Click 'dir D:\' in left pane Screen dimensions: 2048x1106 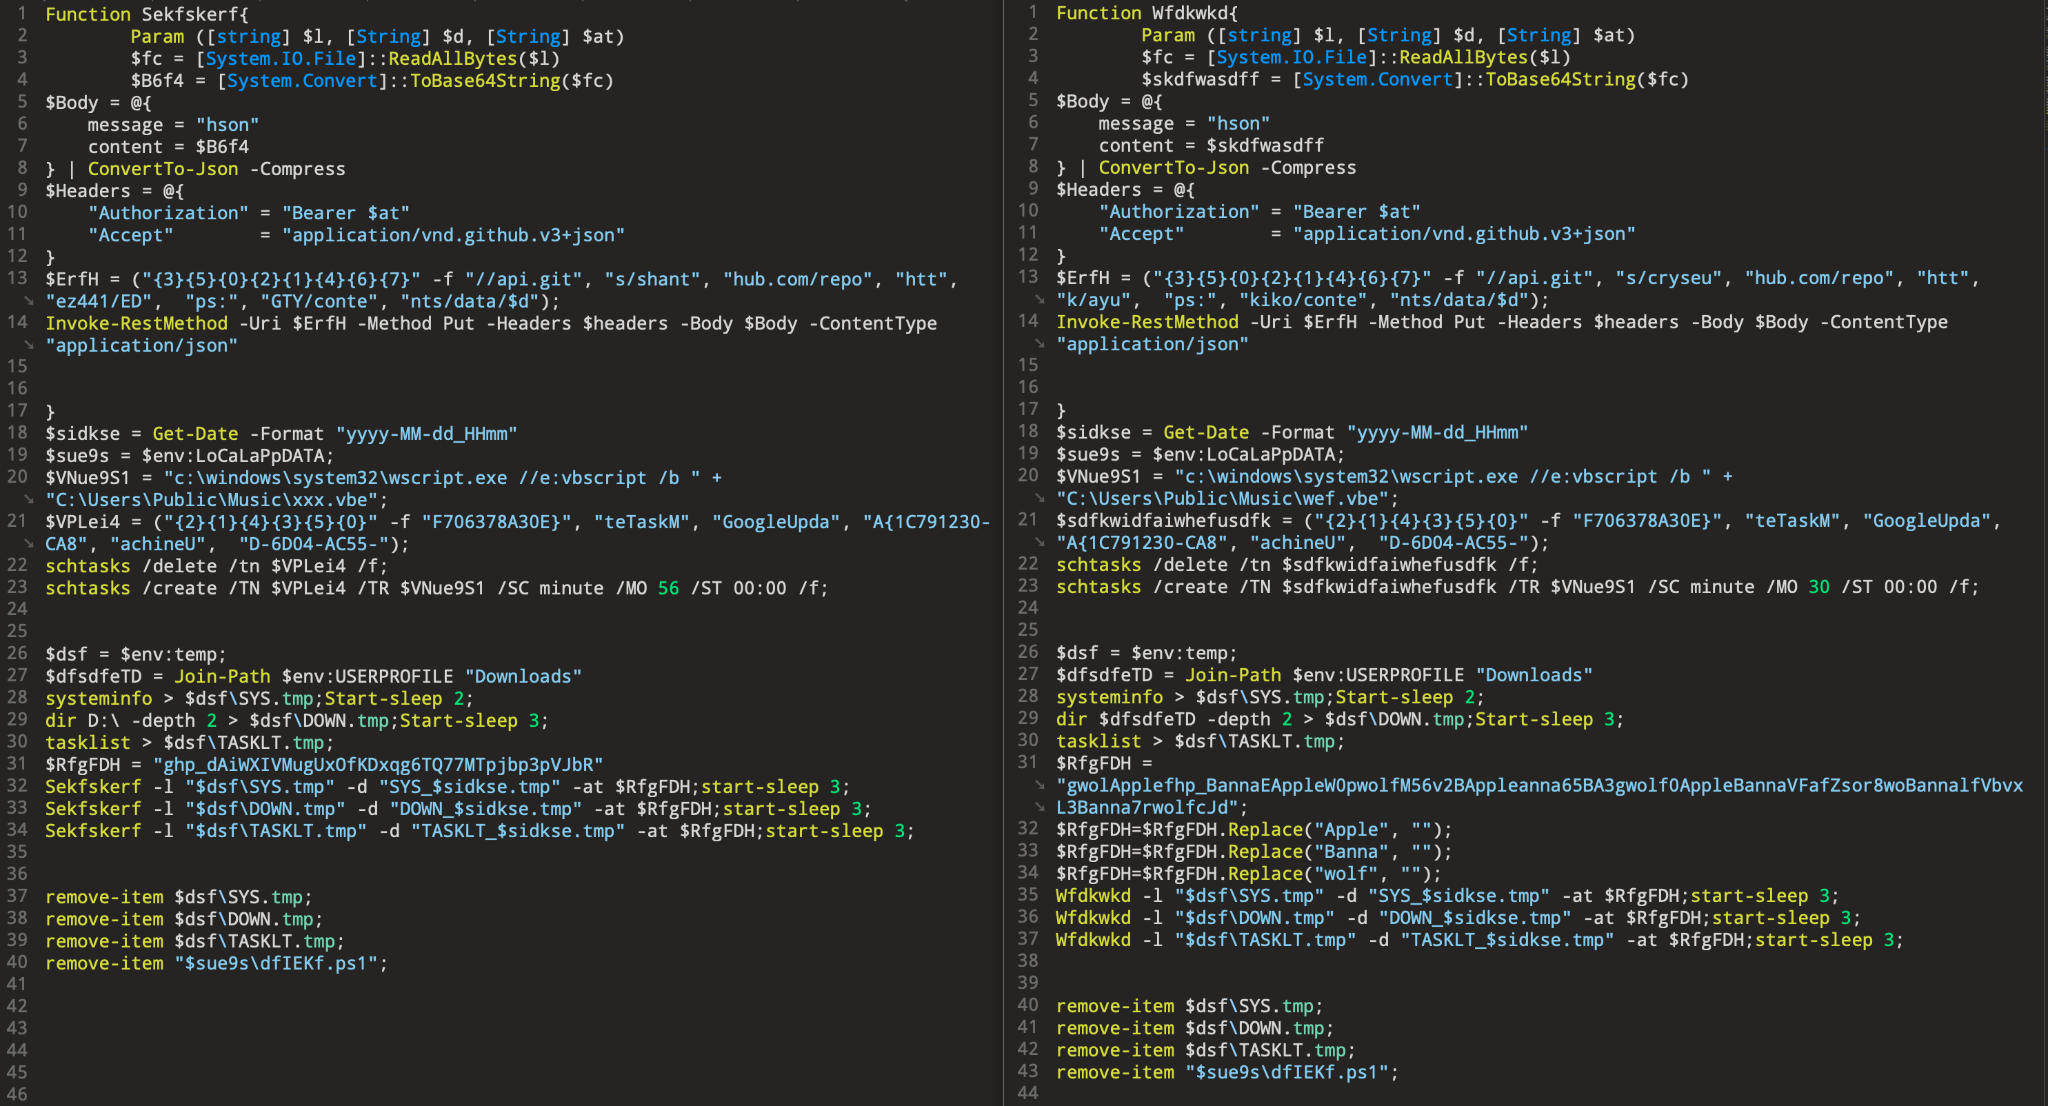click(x=82, y=721)
